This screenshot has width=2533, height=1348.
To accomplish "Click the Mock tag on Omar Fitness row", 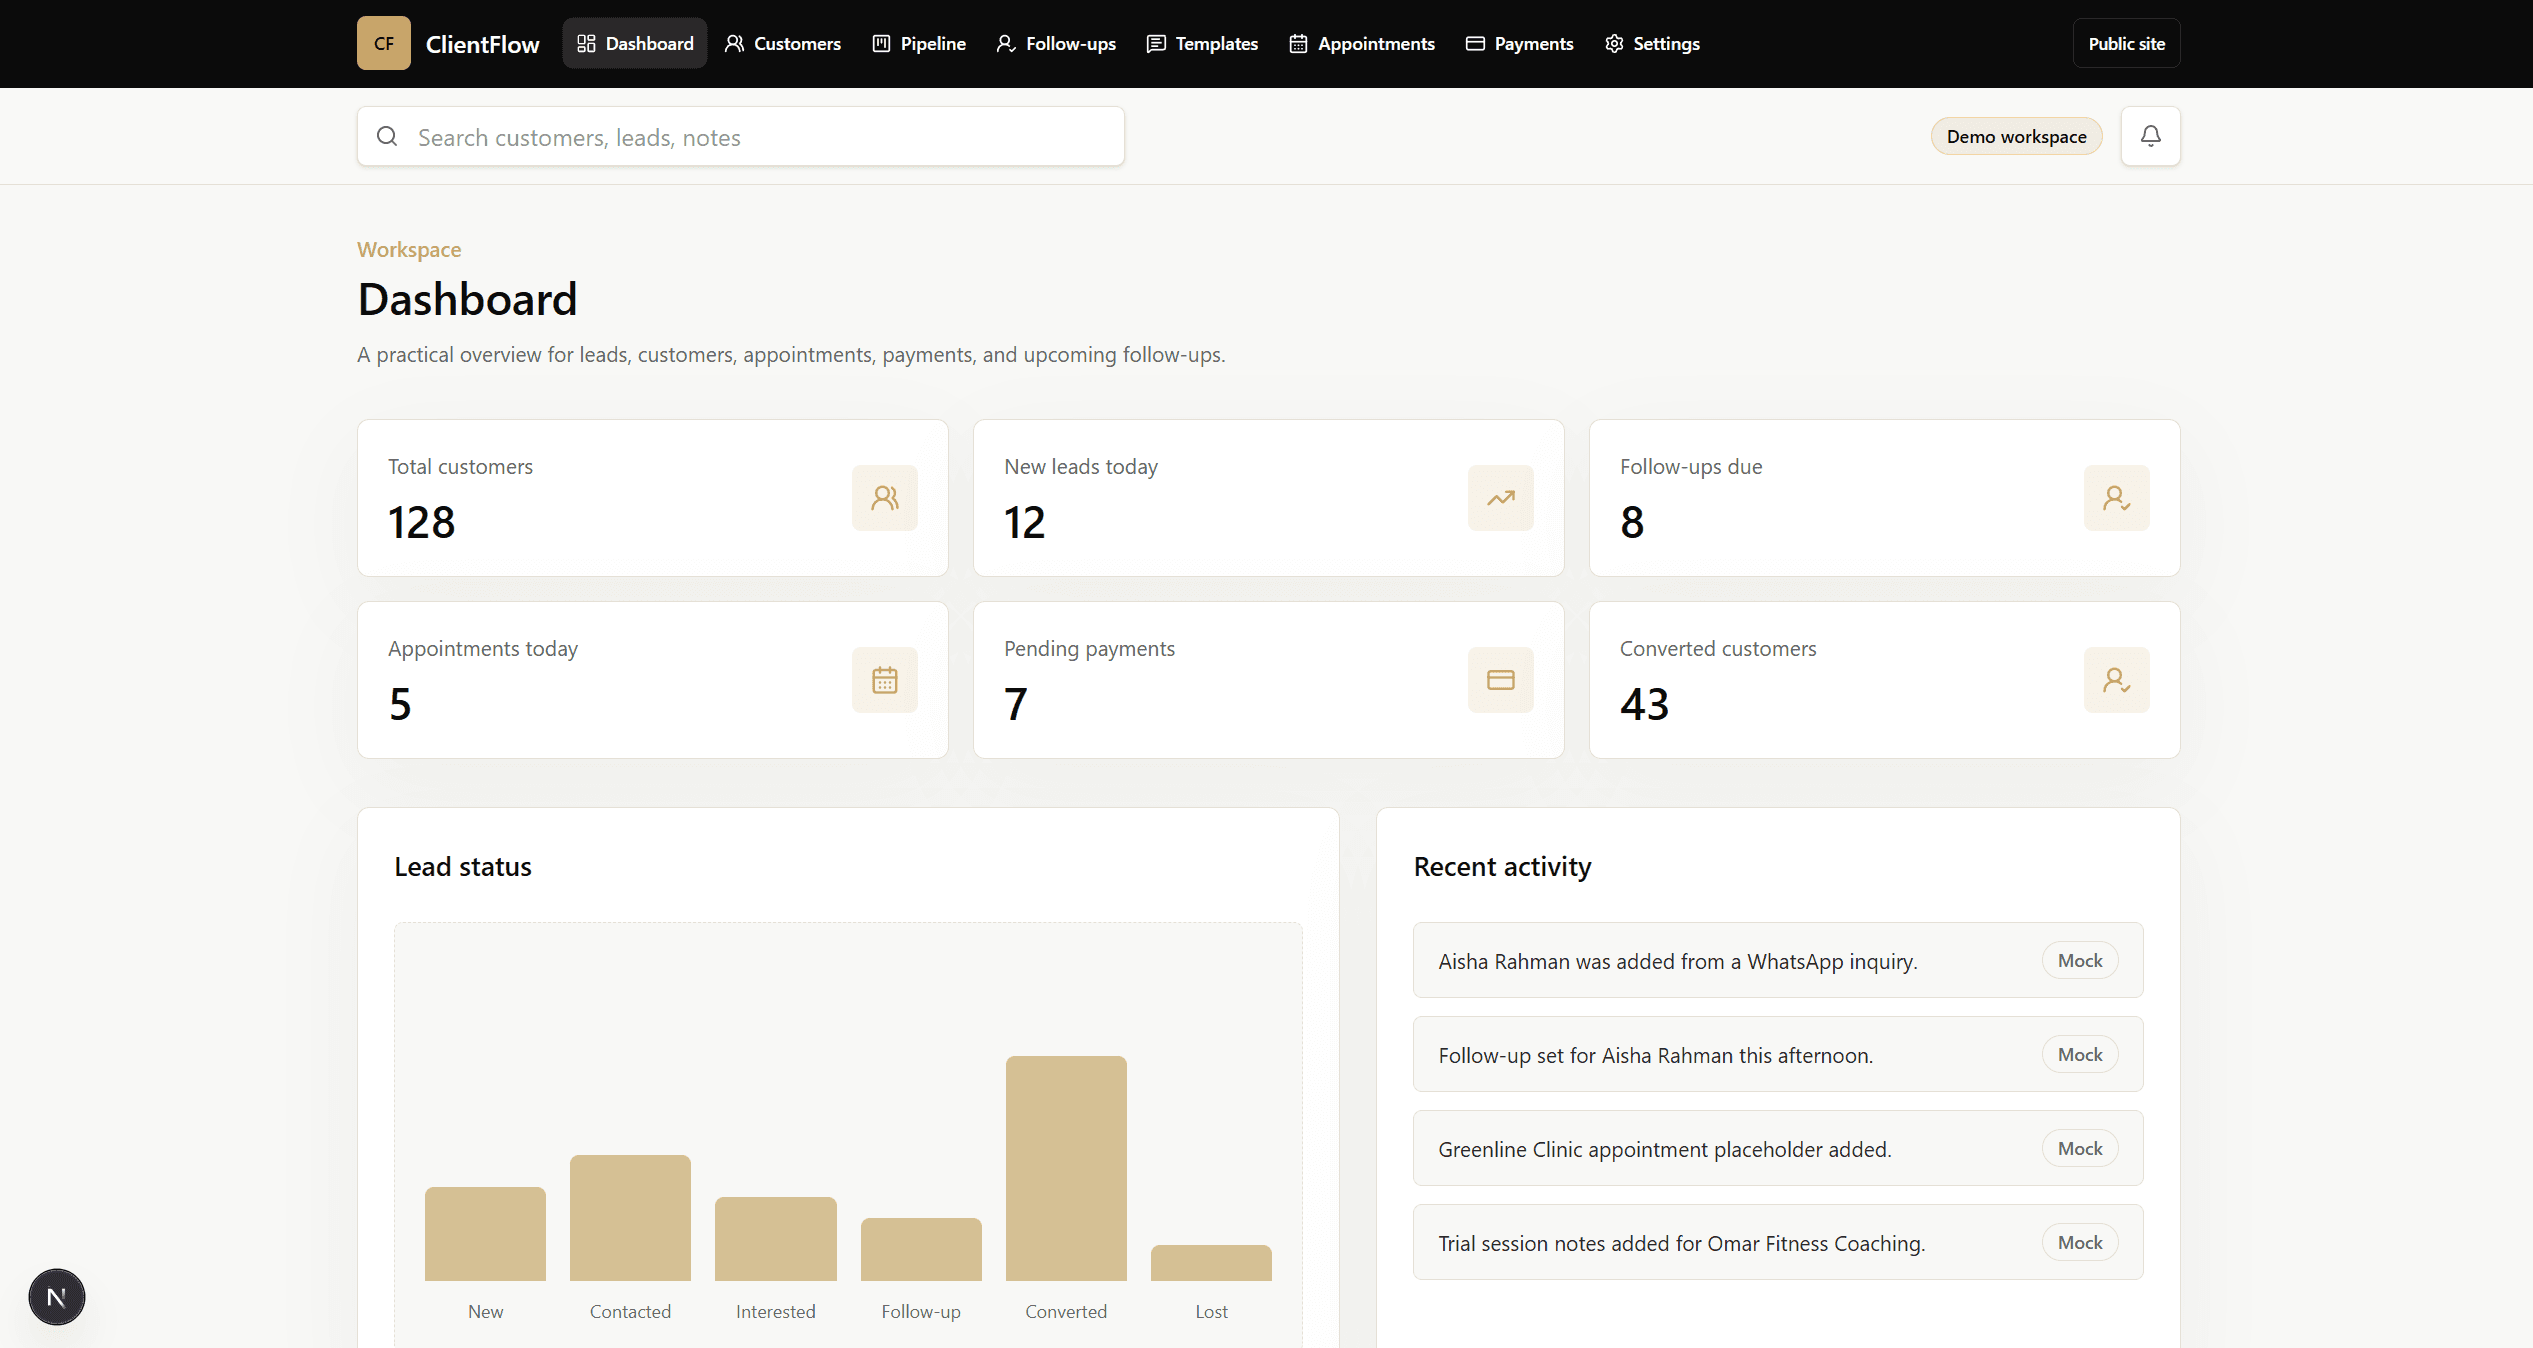I will pos(2080,1242).
